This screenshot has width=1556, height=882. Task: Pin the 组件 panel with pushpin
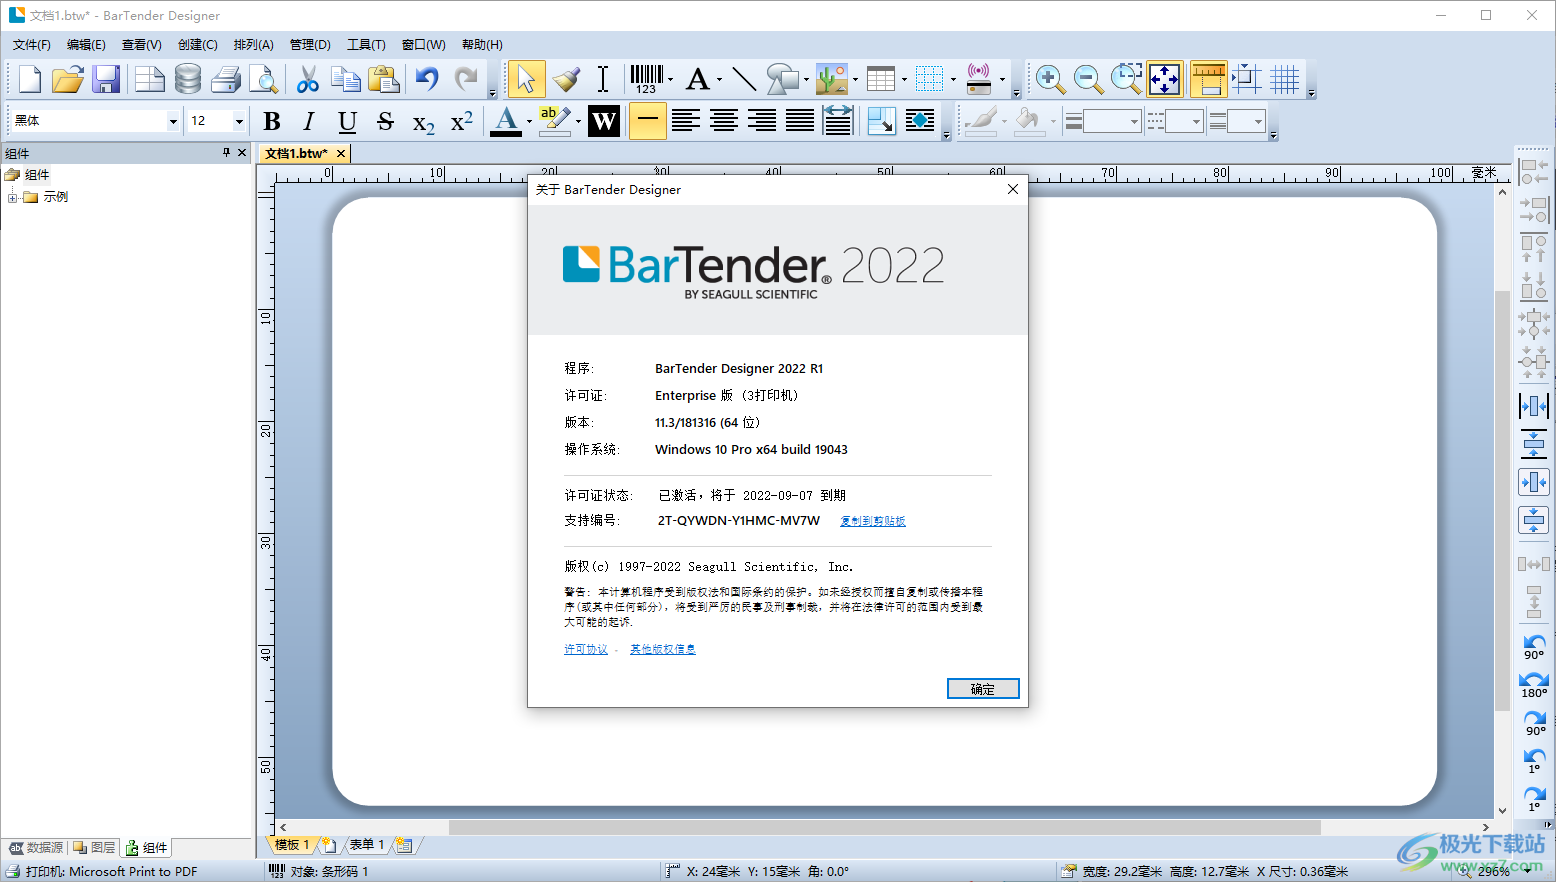(227, 152)
